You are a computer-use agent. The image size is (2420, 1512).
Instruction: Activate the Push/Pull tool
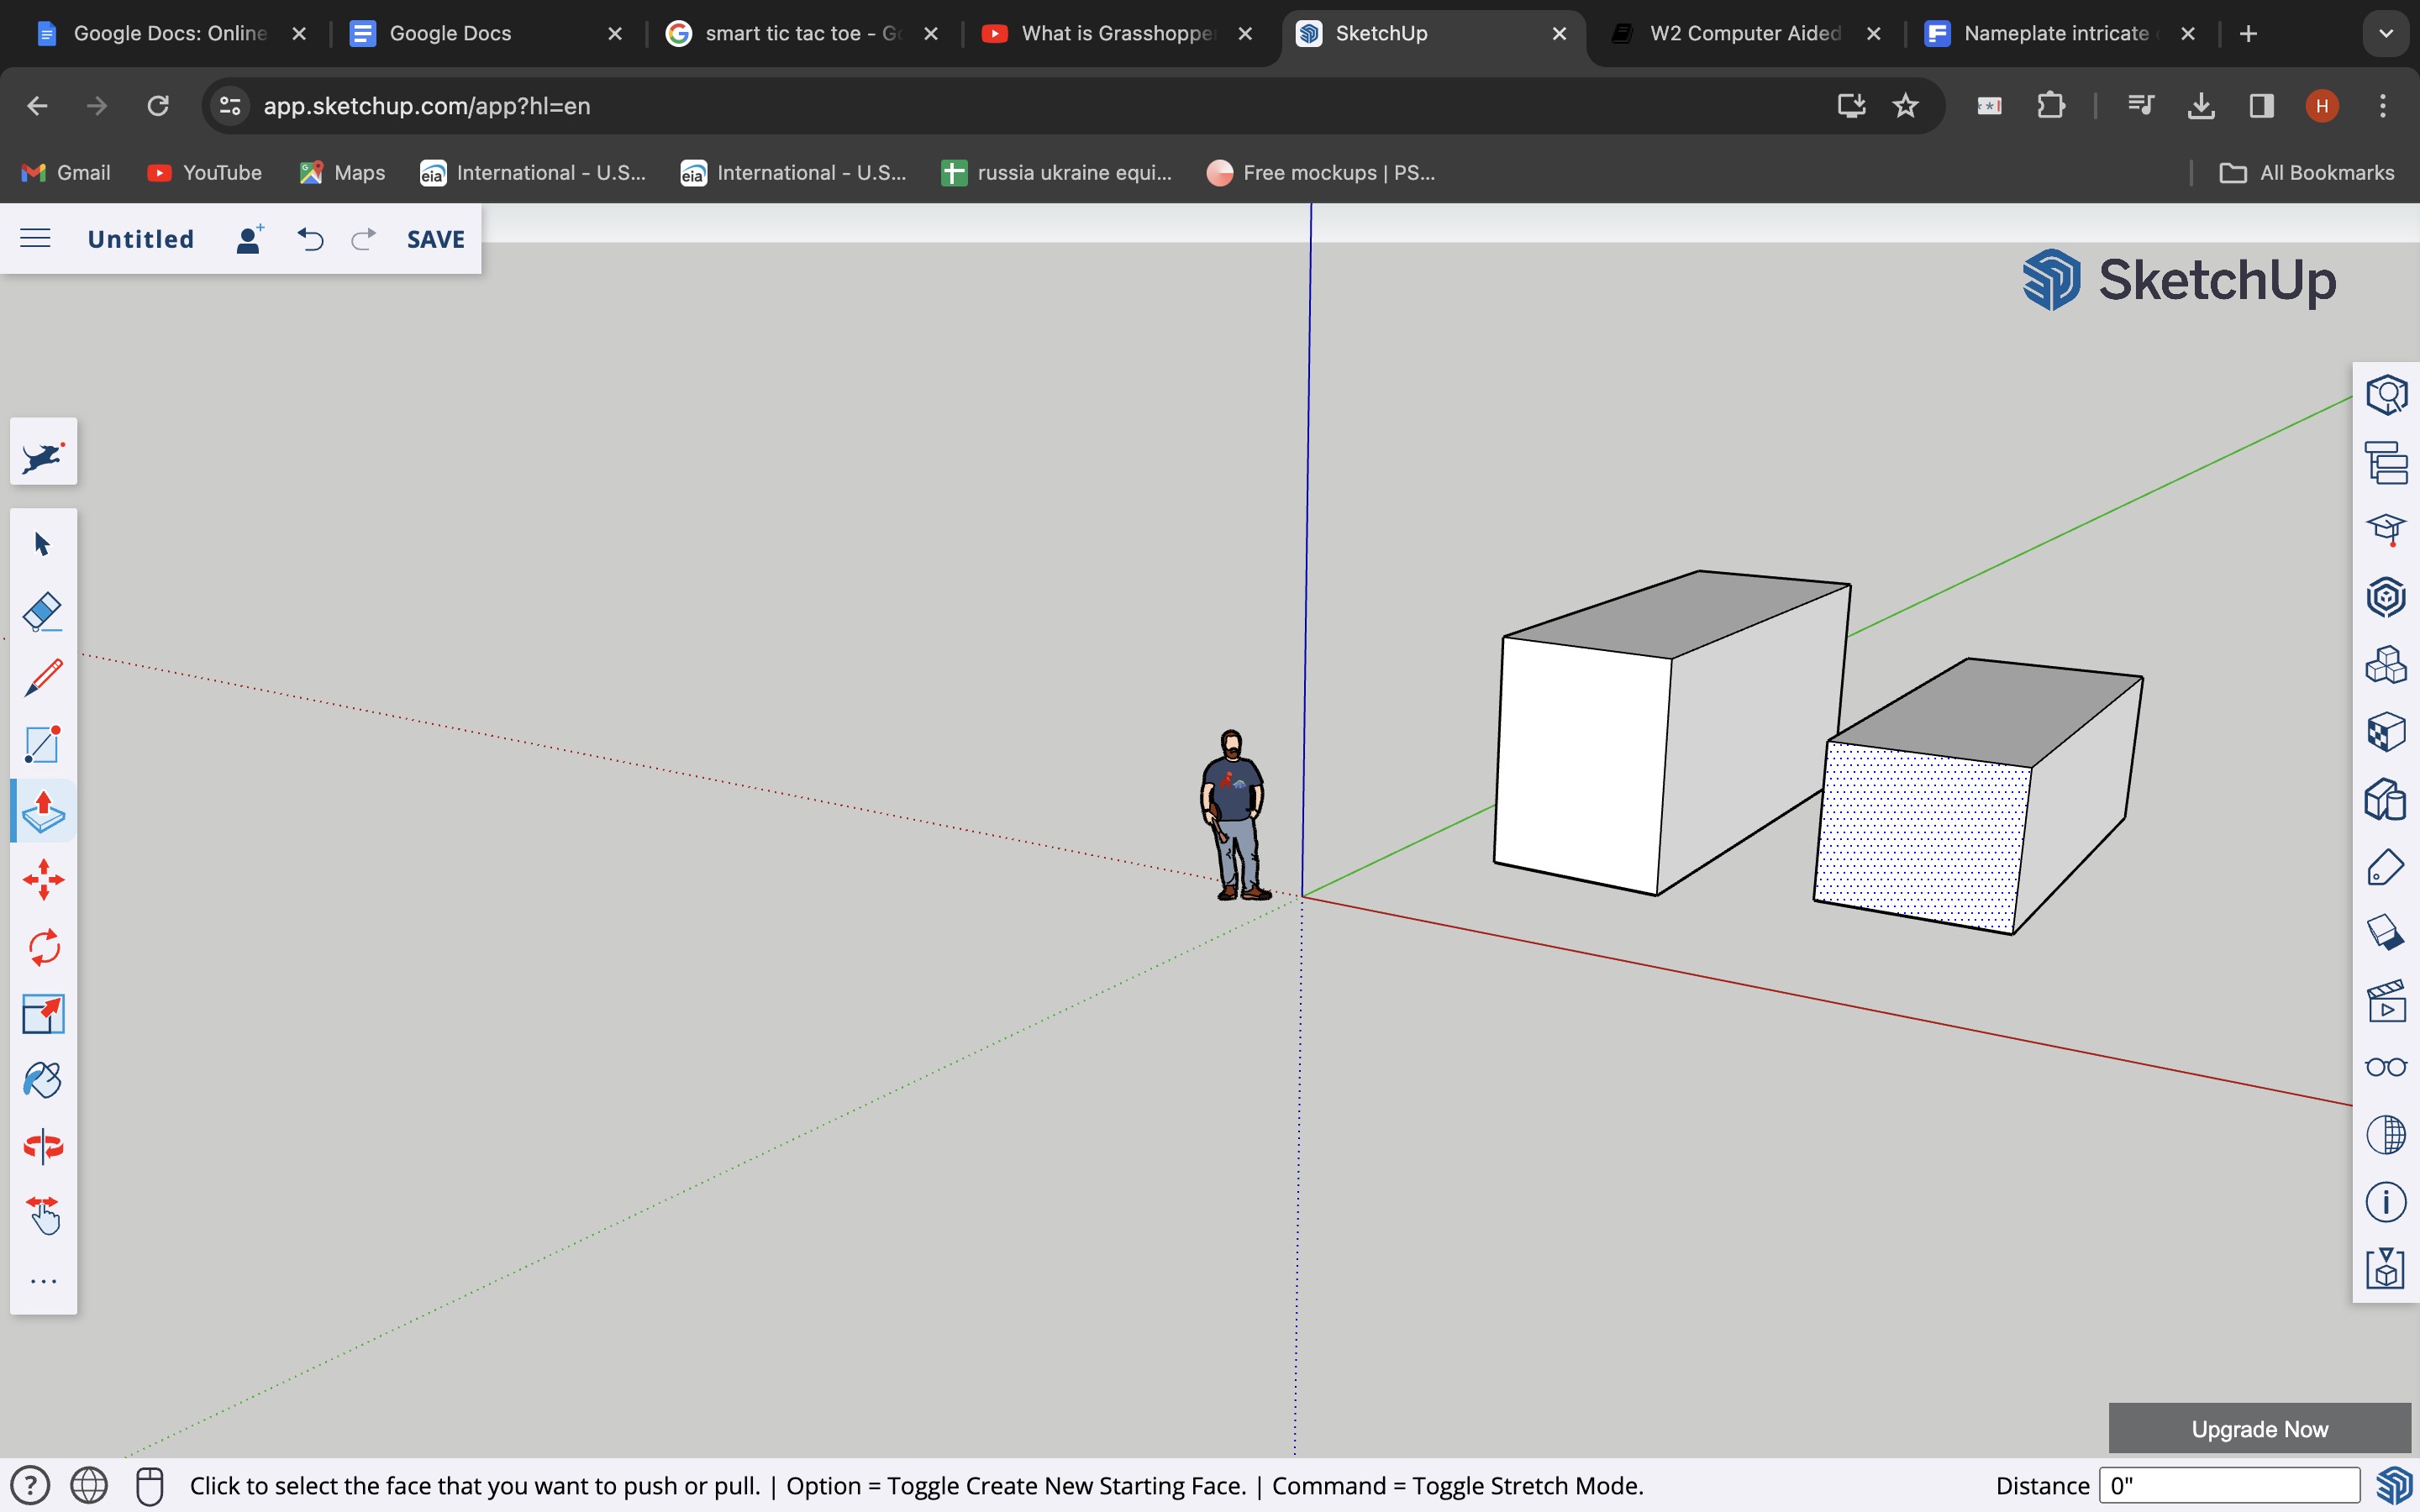(x=43, y=812)
